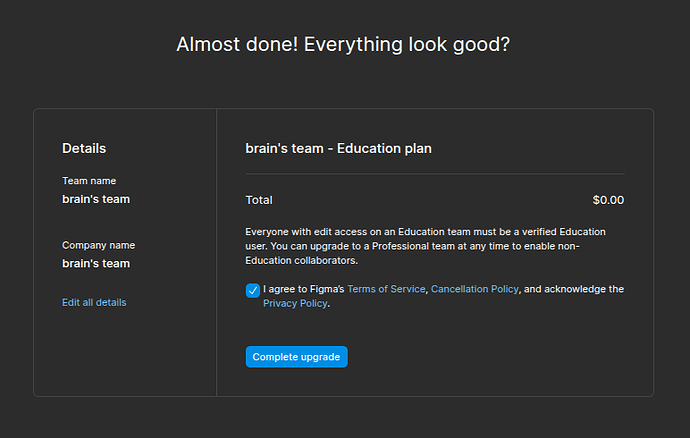The height and width of the screenshot is (438, 690).
Task: Click the Team name label
Action: 89,181
